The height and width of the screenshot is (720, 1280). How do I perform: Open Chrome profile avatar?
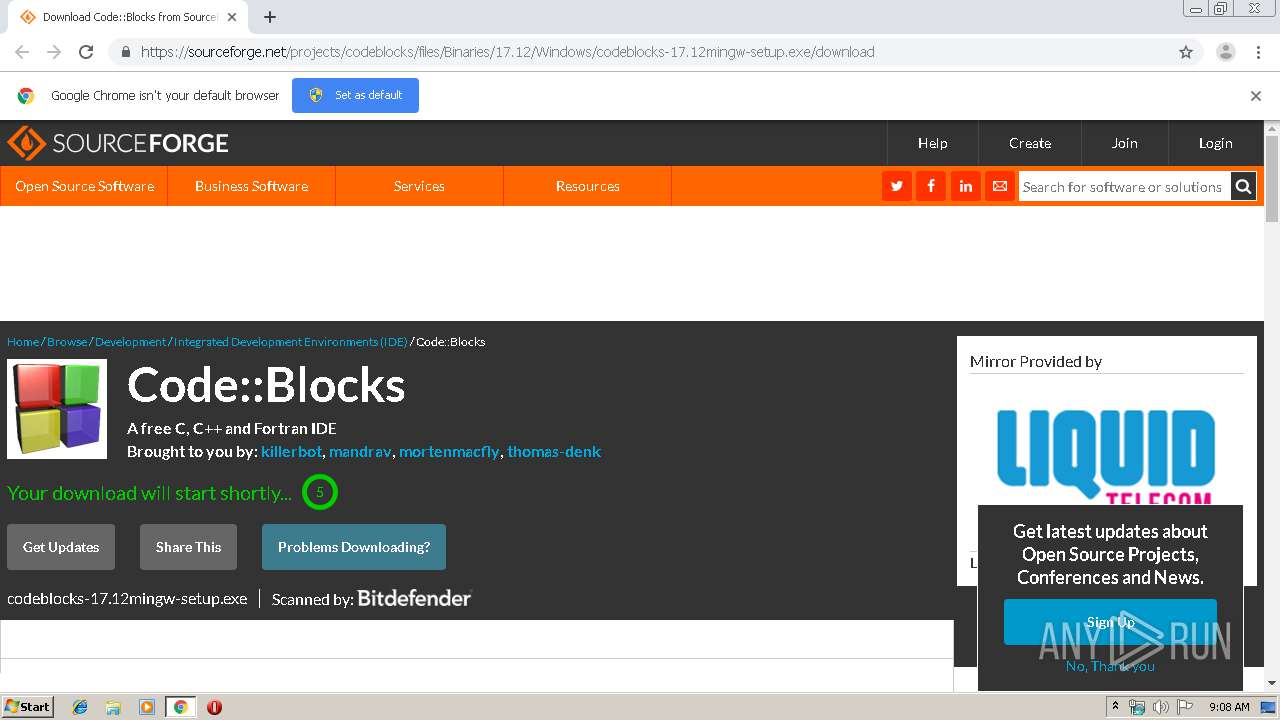coord(1226,52)
